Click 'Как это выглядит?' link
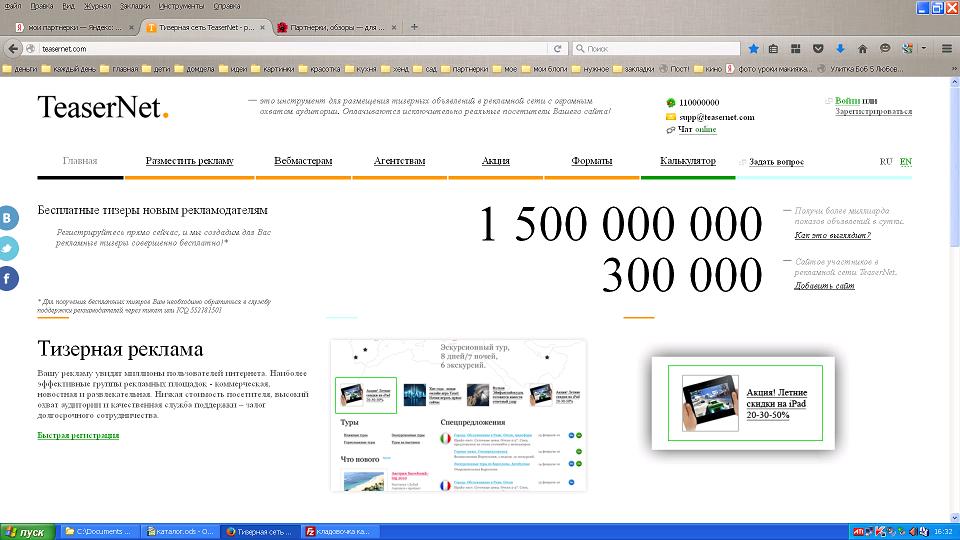960x540 pixels. pyautogui.click(x=832, y=235)
